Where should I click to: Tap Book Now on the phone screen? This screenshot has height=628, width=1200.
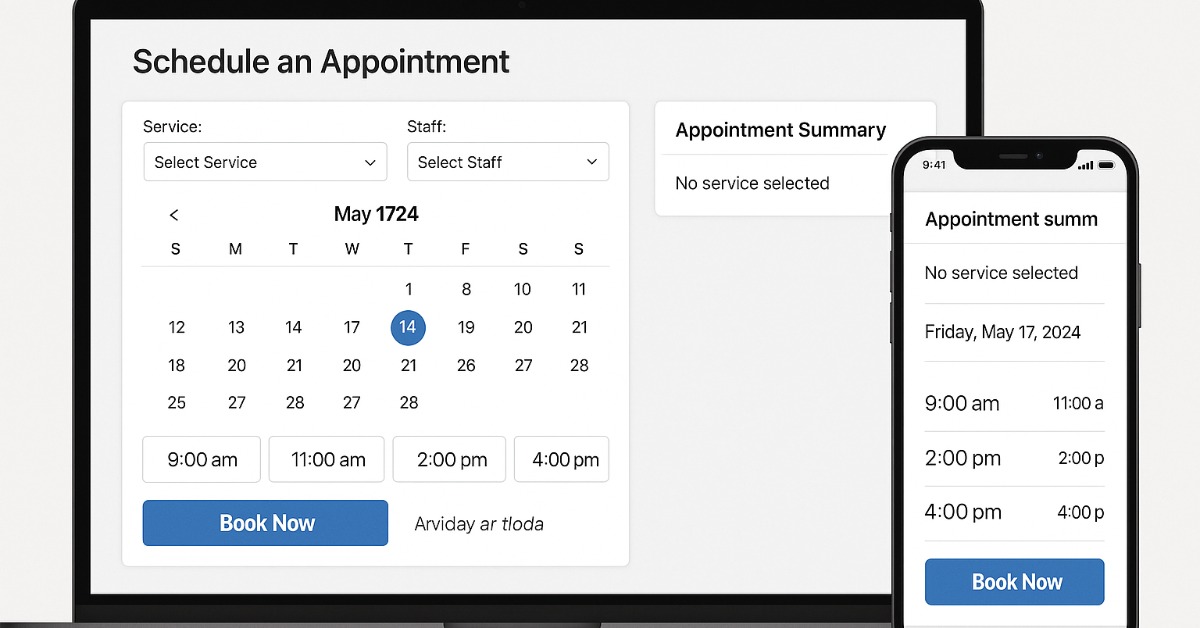(x=1015, y=582)
